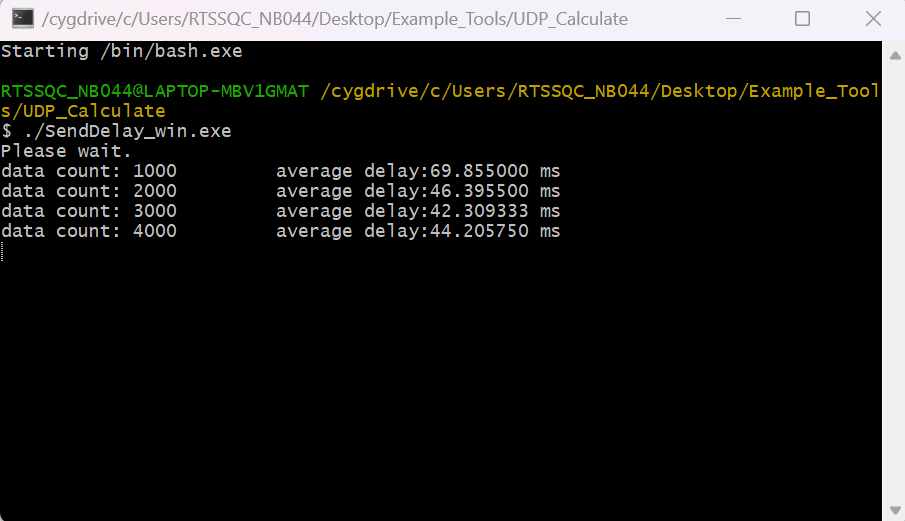Click the 'data count: 3000' text
Image resolution: width=905 pixels, height=521 pixels.
(89, 211)
